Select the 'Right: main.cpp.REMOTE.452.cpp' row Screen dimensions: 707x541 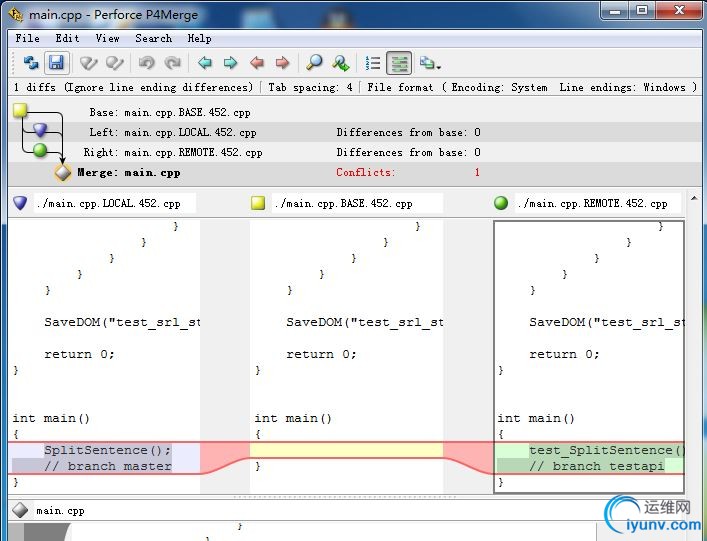[353, 152]
